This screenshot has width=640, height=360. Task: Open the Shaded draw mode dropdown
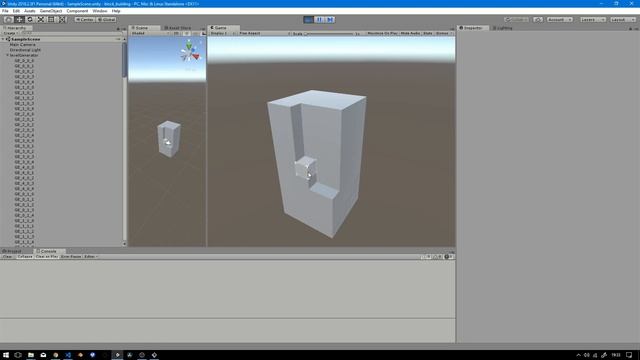point(149,33)
